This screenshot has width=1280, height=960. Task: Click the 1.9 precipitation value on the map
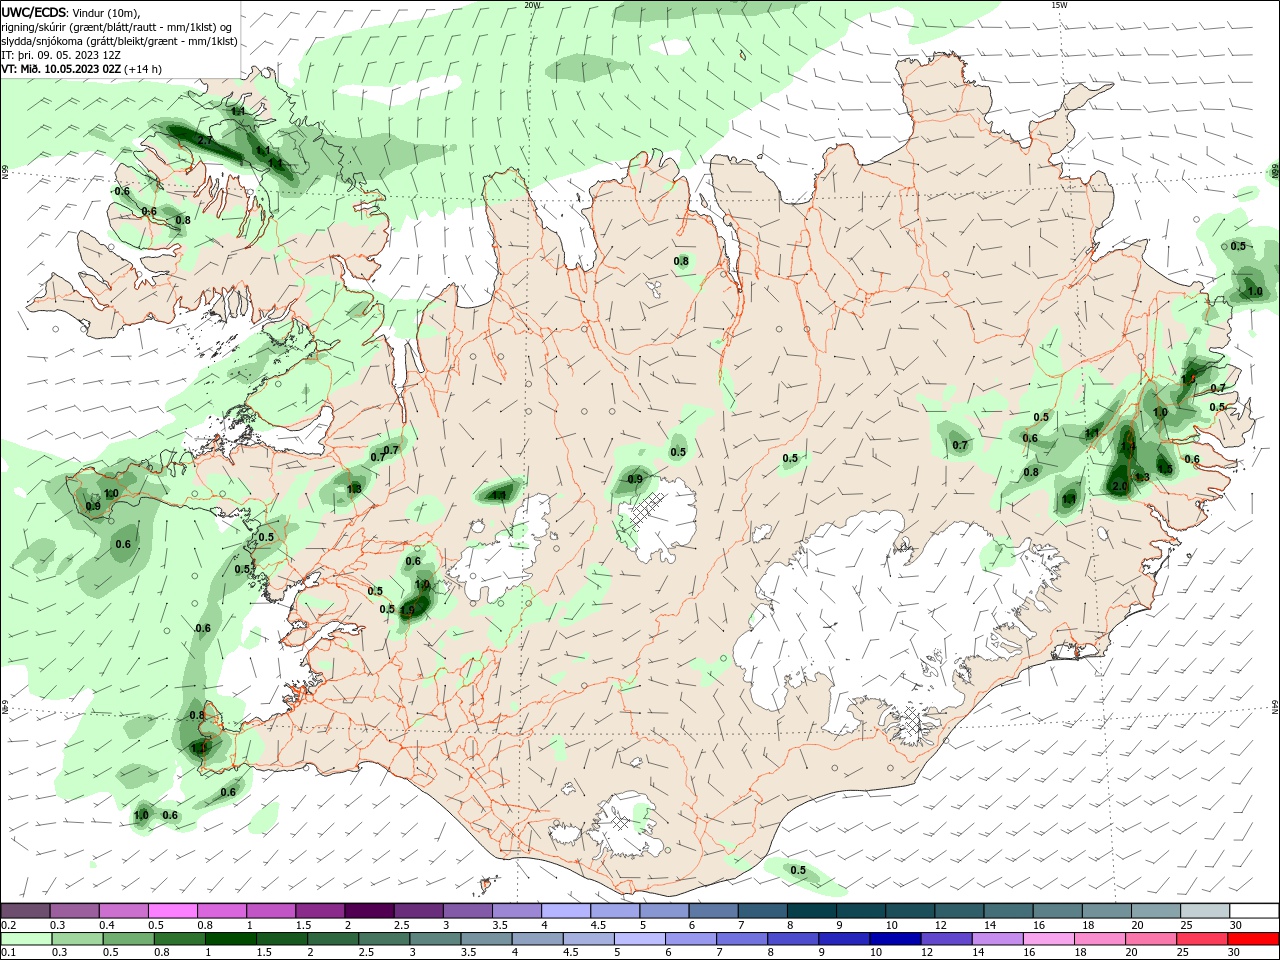pyautogui.click(x=407, y=610)
